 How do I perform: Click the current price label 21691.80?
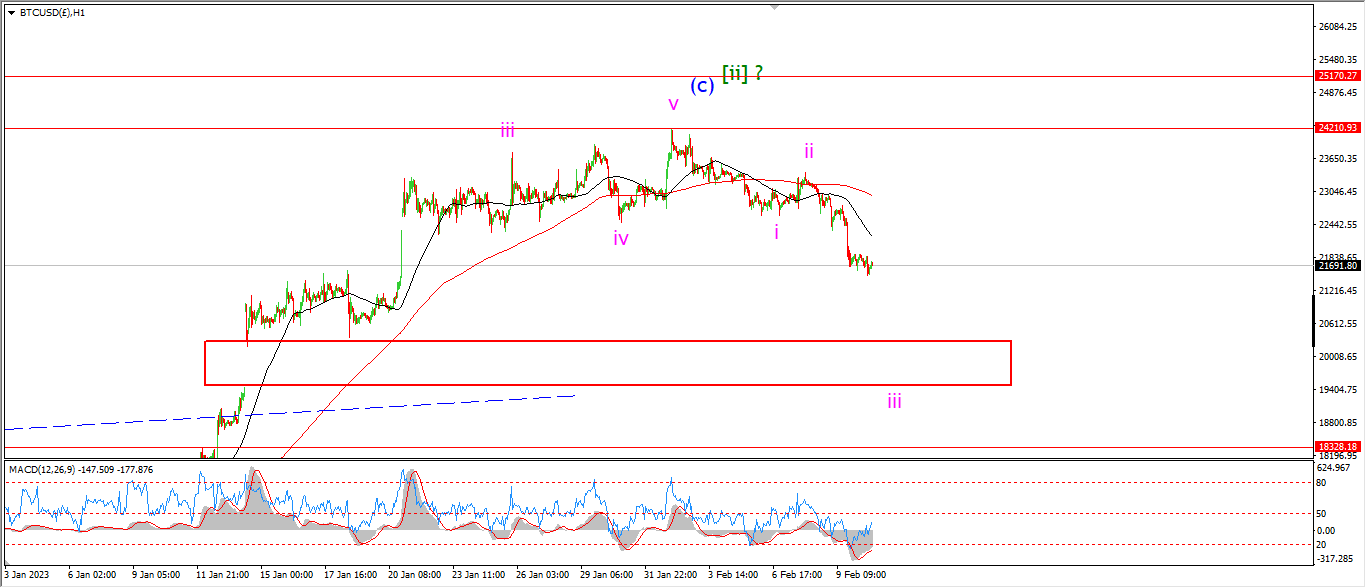[x=1338, y=265]
